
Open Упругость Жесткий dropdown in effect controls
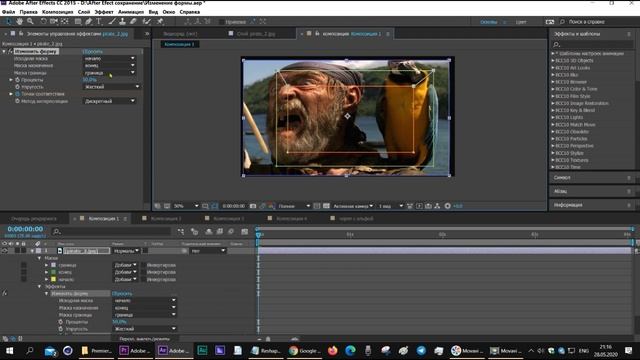tap(111, 87)
